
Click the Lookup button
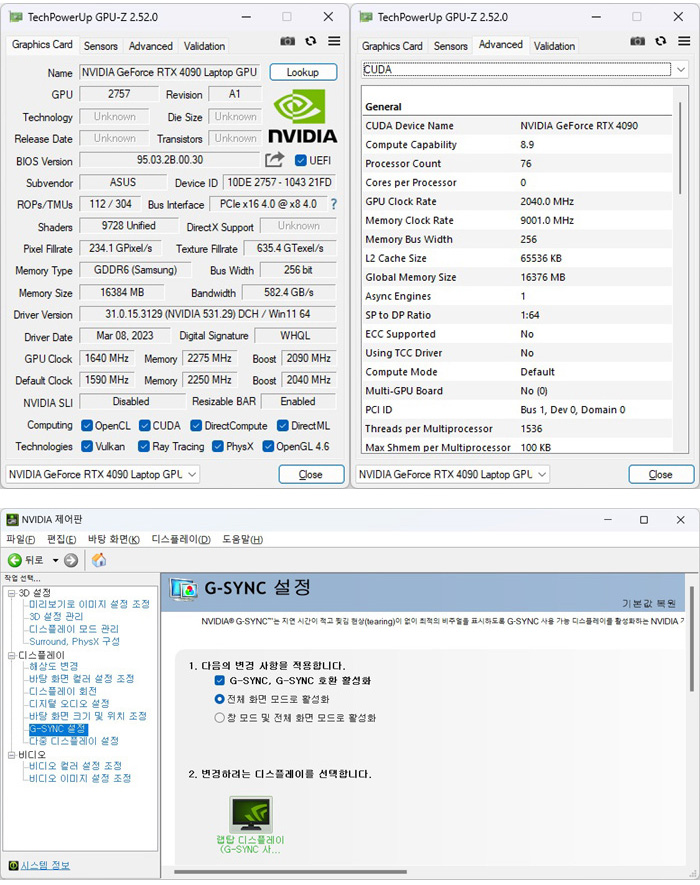pyautogui.click(x=303, y=72)
